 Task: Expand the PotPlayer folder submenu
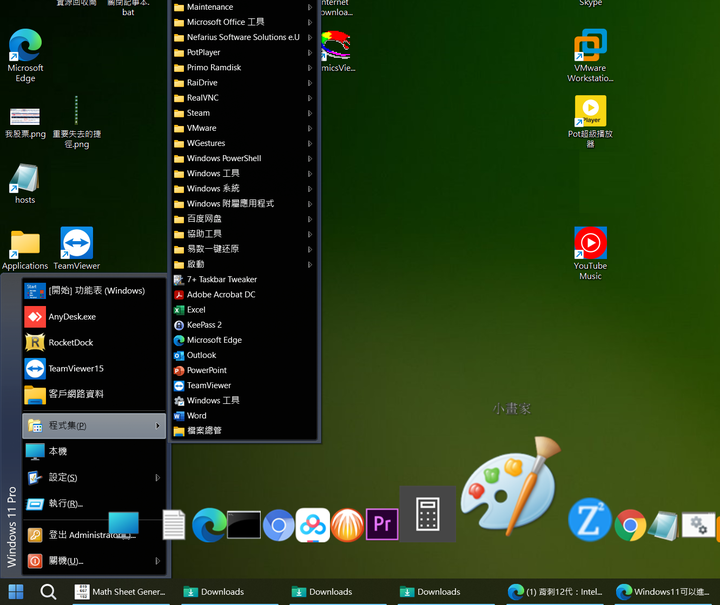point(243,52)
